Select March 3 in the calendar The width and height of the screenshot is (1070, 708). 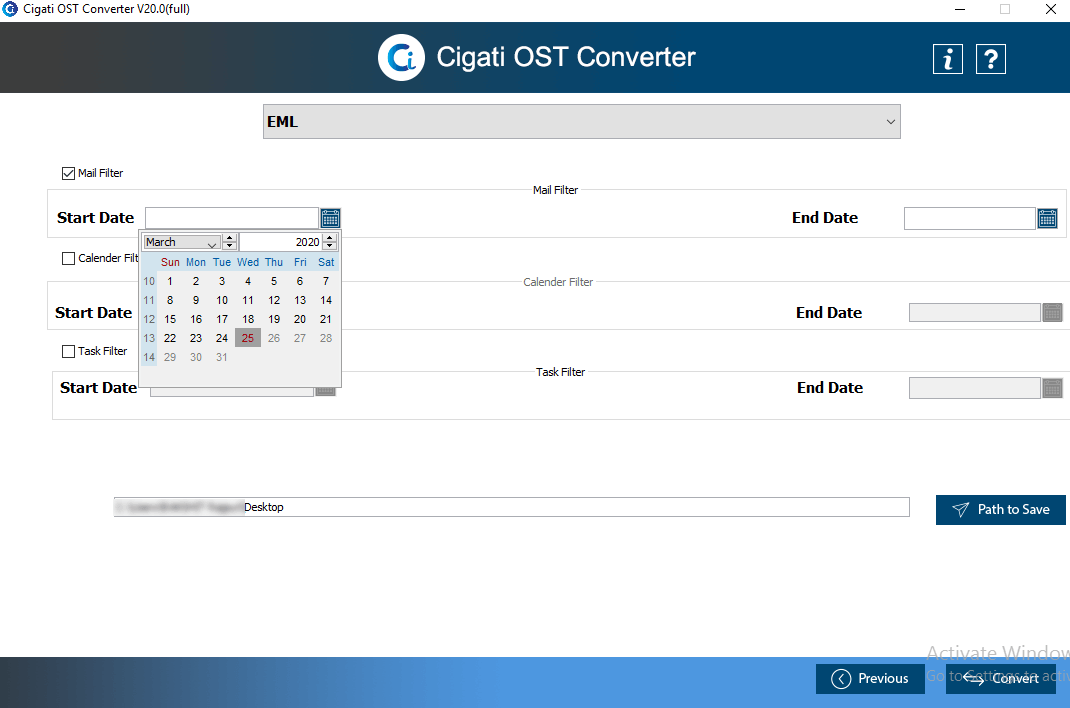coord(222,281)
